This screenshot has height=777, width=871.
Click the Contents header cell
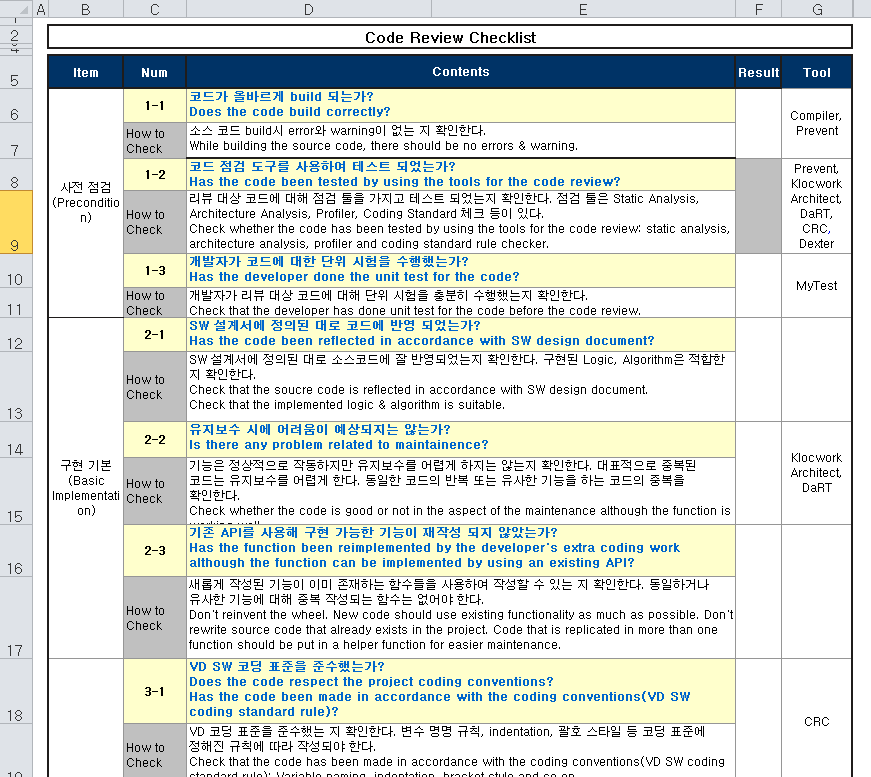pos(460,72)
